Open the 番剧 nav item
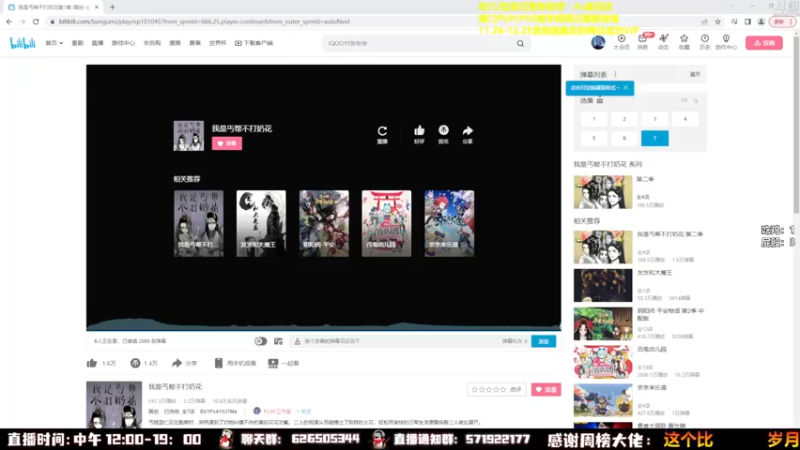 [77, 43]
